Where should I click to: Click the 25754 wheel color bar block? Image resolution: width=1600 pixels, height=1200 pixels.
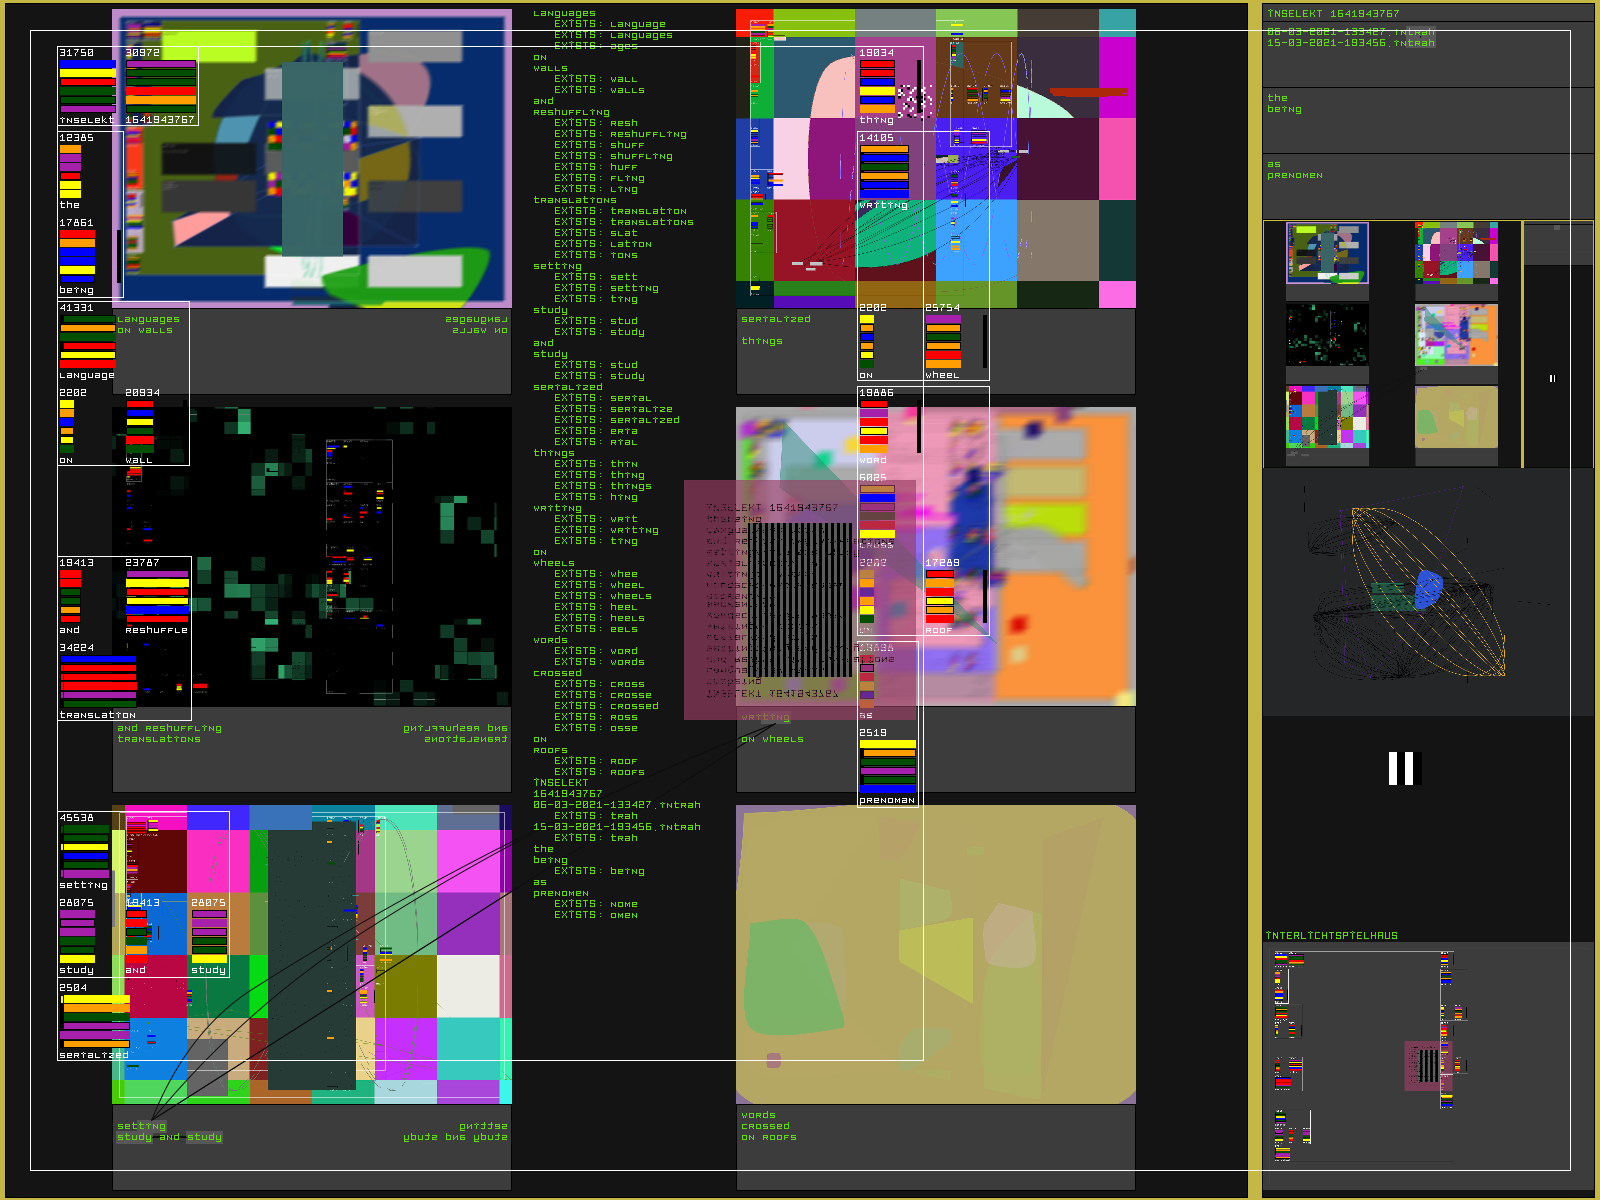pos(942,342)
